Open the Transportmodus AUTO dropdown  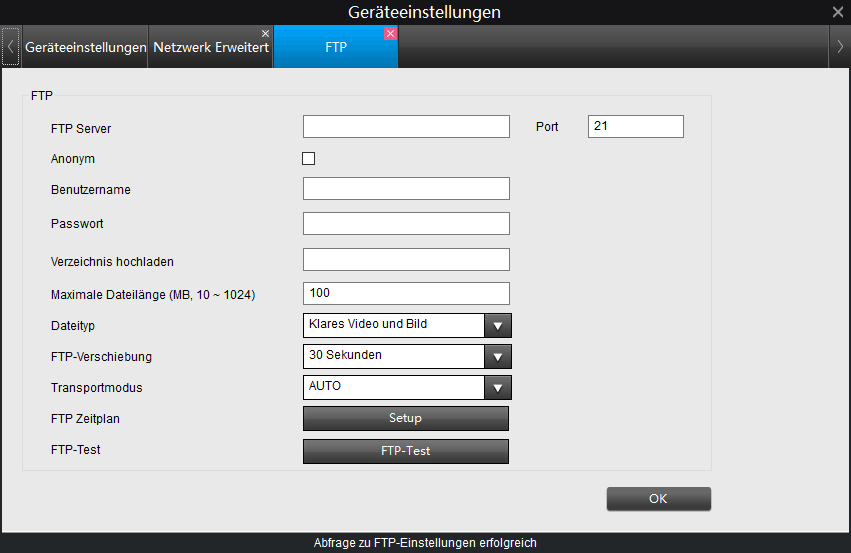[497, 387]
